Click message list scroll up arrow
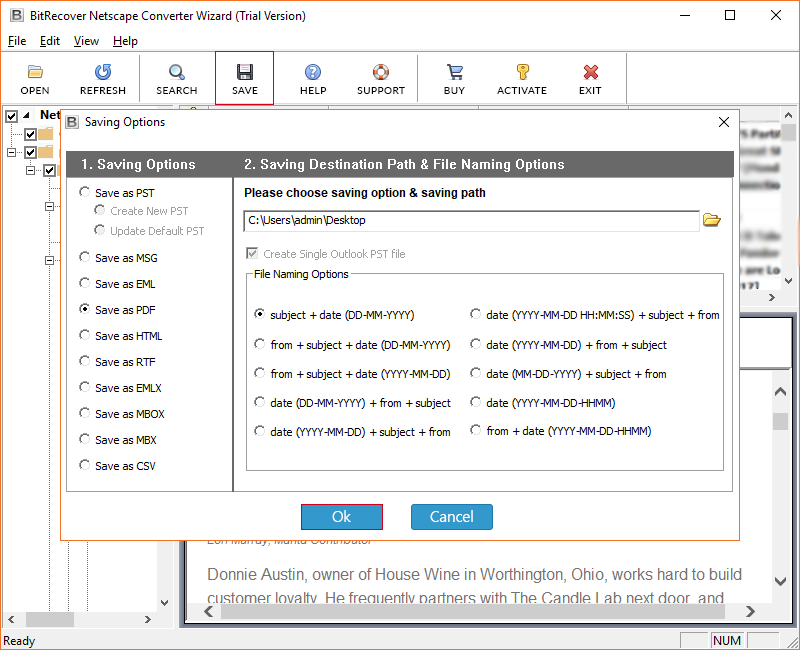800x650 pixels. click(x=788, y=115)
